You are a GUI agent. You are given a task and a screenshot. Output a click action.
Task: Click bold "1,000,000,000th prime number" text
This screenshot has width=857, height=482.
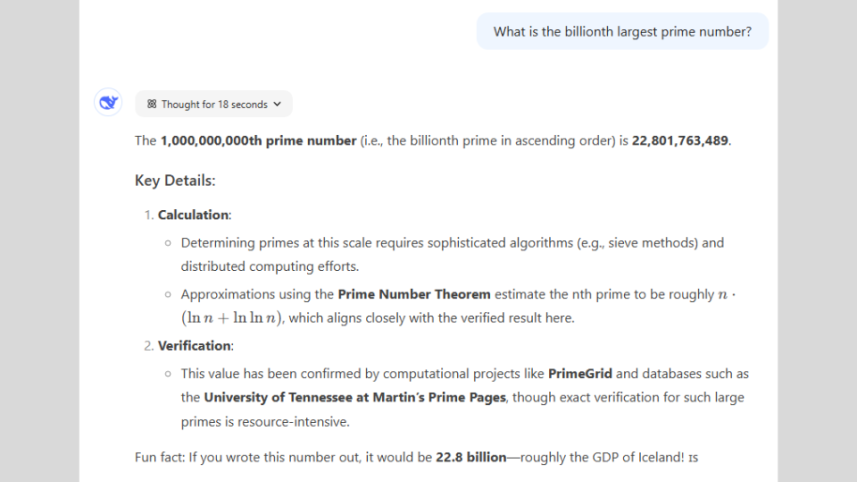coord(258,141)
